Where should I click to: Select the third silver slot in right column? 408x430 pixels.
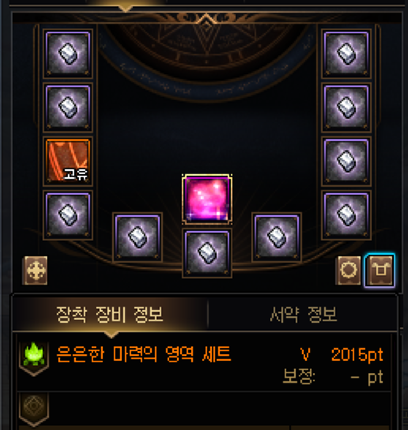(346, 161)
